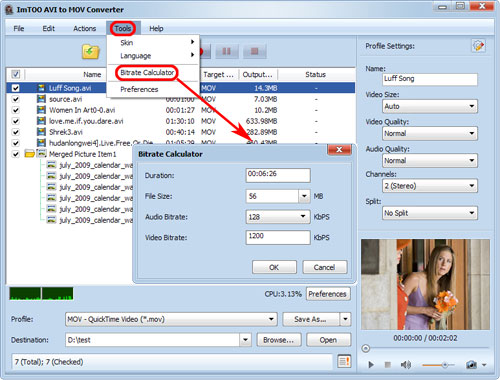Click the Preferences button beside CPU usage
The image size is (500, 380).
[328, 294]
